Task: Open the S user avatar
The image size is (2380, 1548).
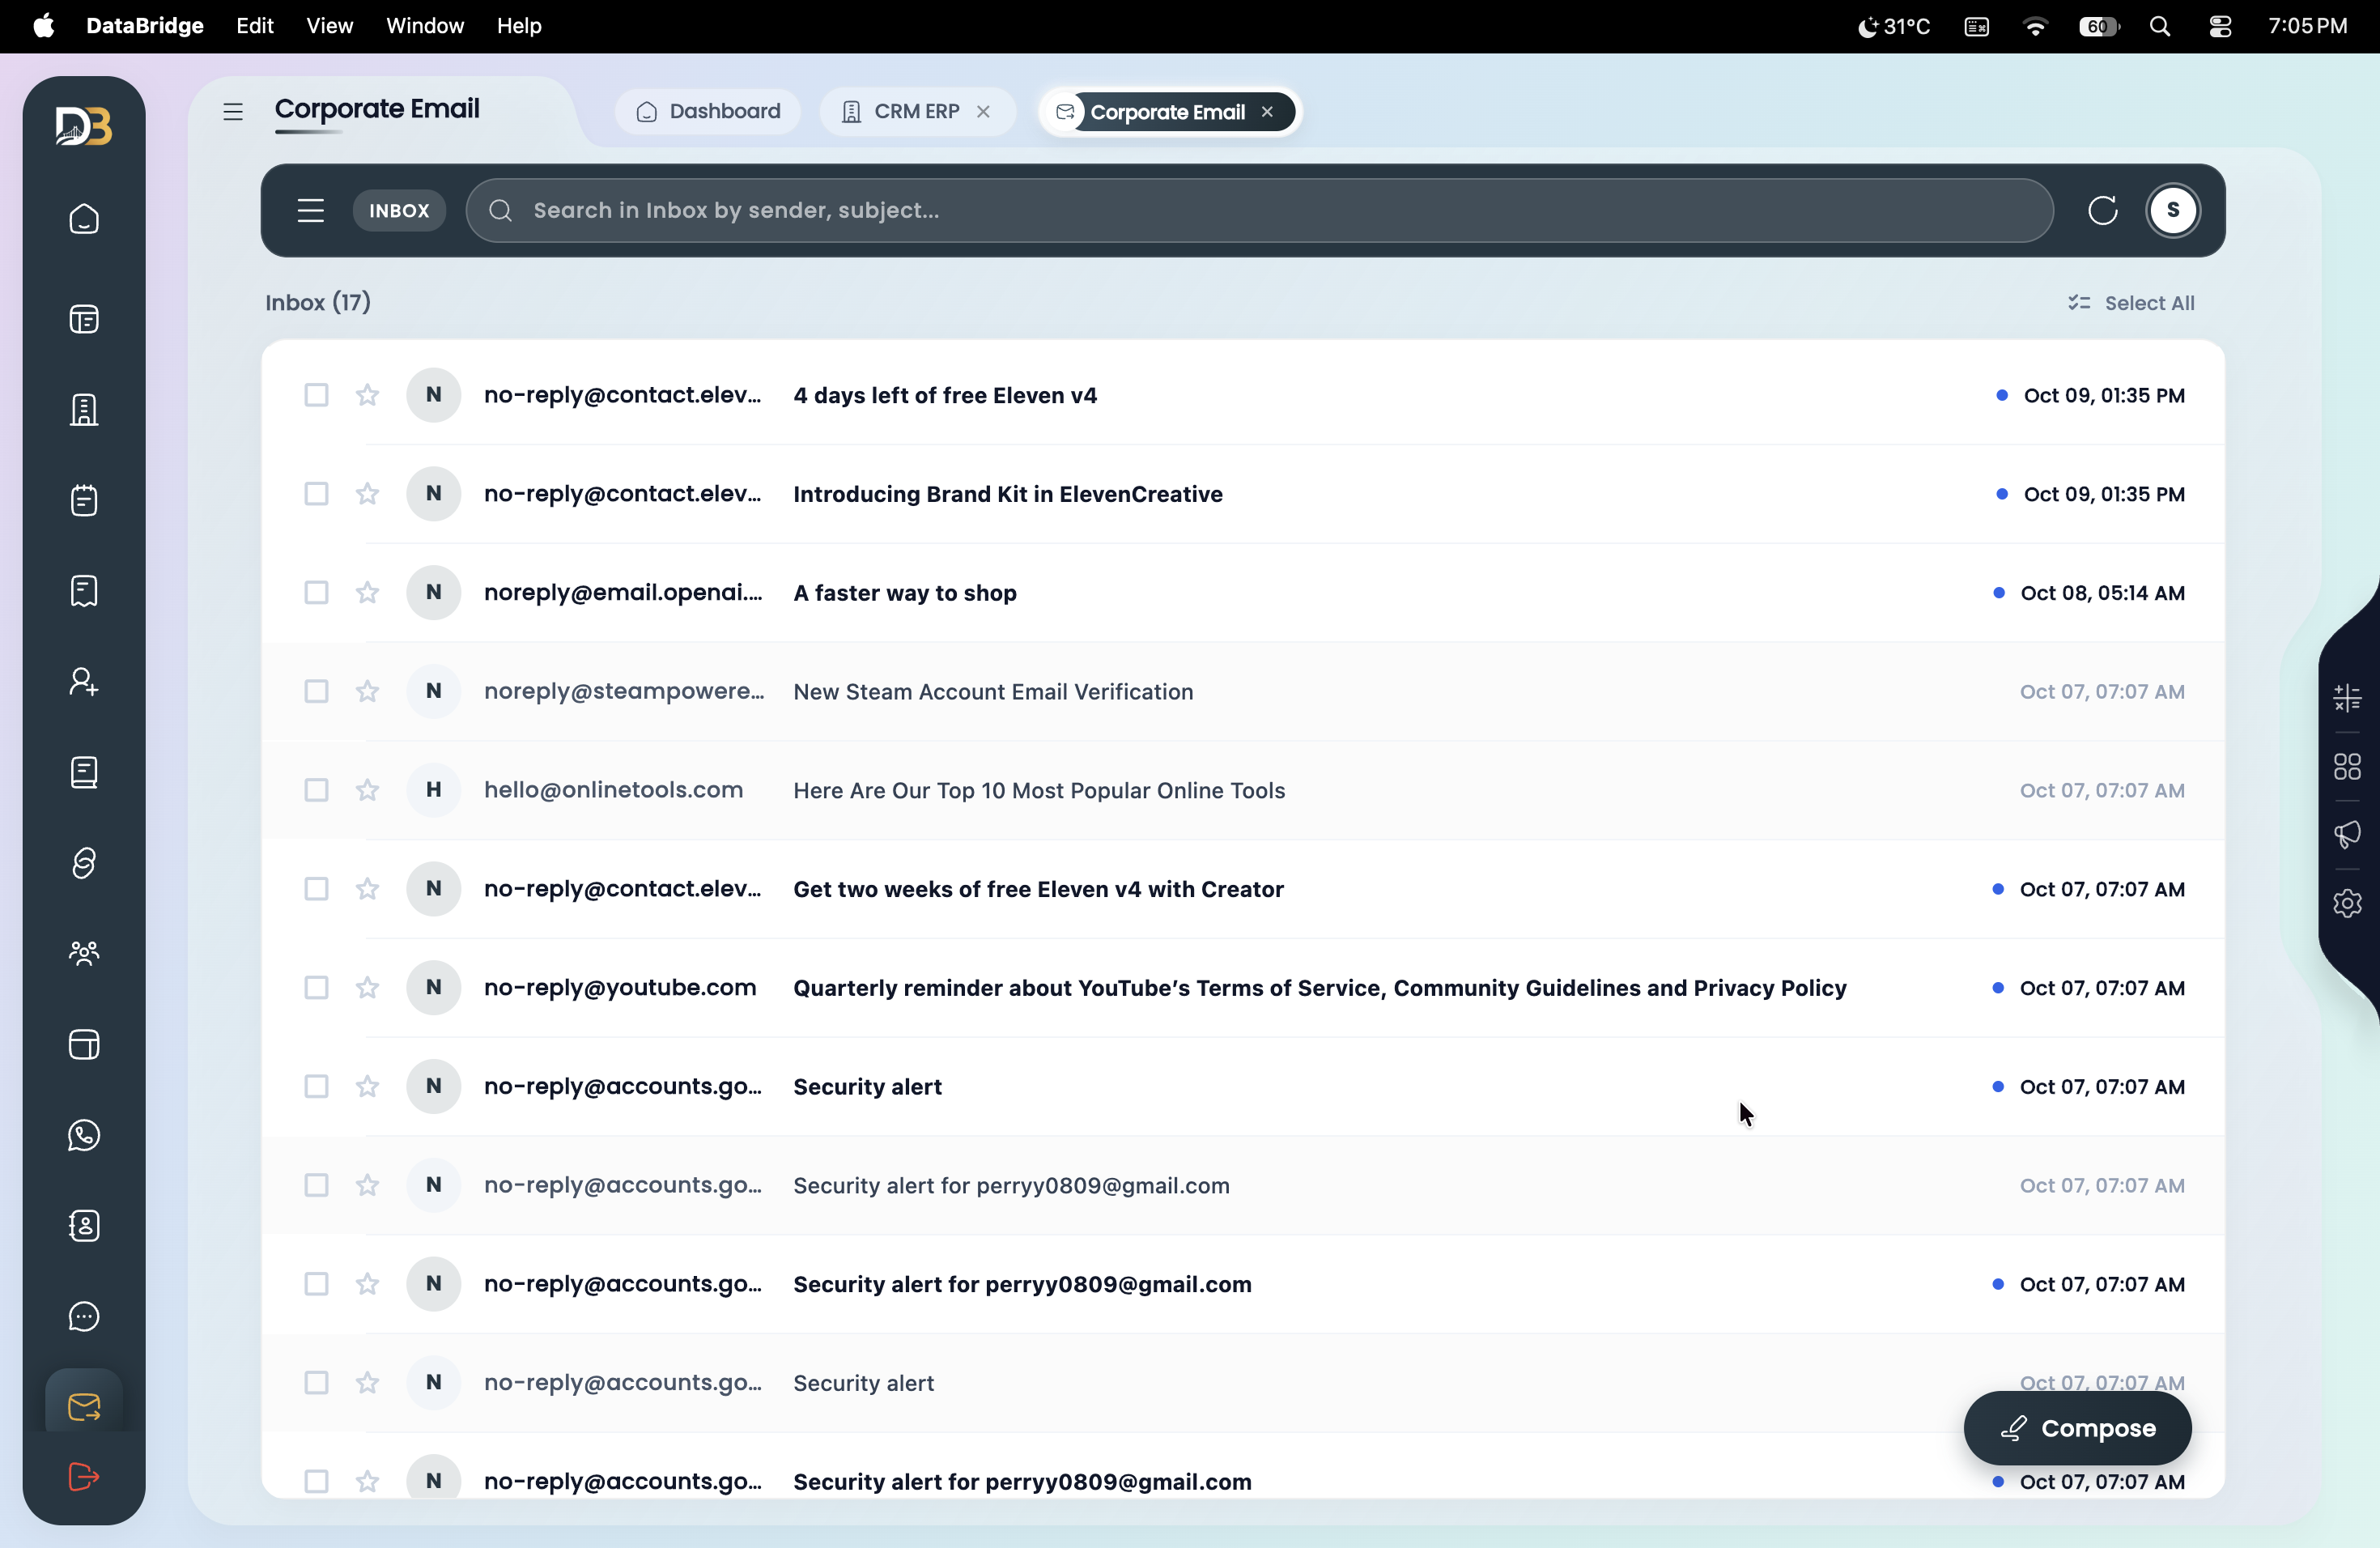Action: click(2173, 210)
